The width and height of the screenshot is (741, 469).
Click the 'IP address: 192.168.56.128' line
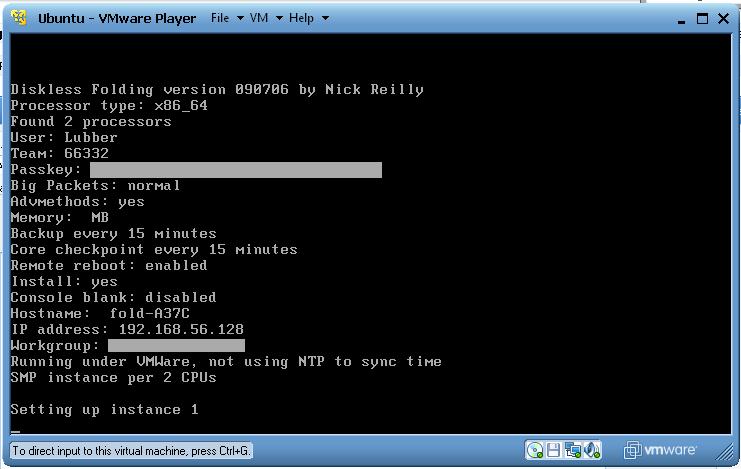pos(127,330)
